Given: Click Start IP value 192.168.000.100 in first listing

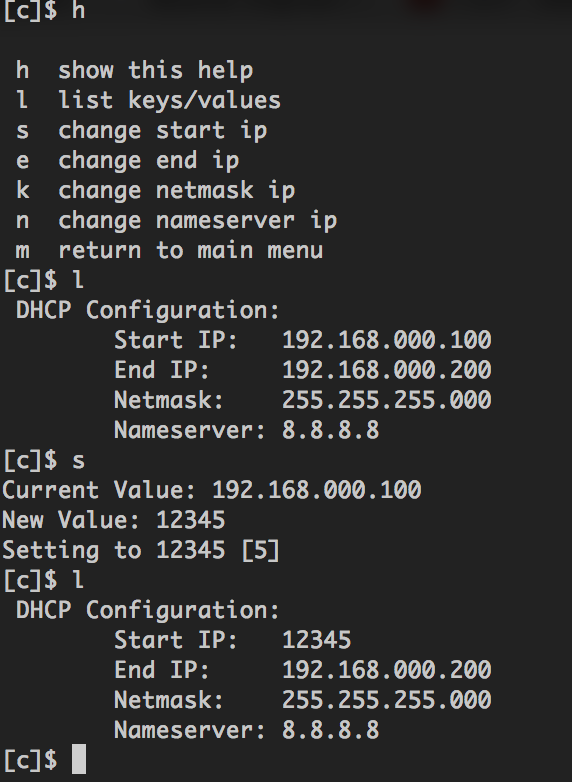Looking at the screenshot, I should click(387, 340).
